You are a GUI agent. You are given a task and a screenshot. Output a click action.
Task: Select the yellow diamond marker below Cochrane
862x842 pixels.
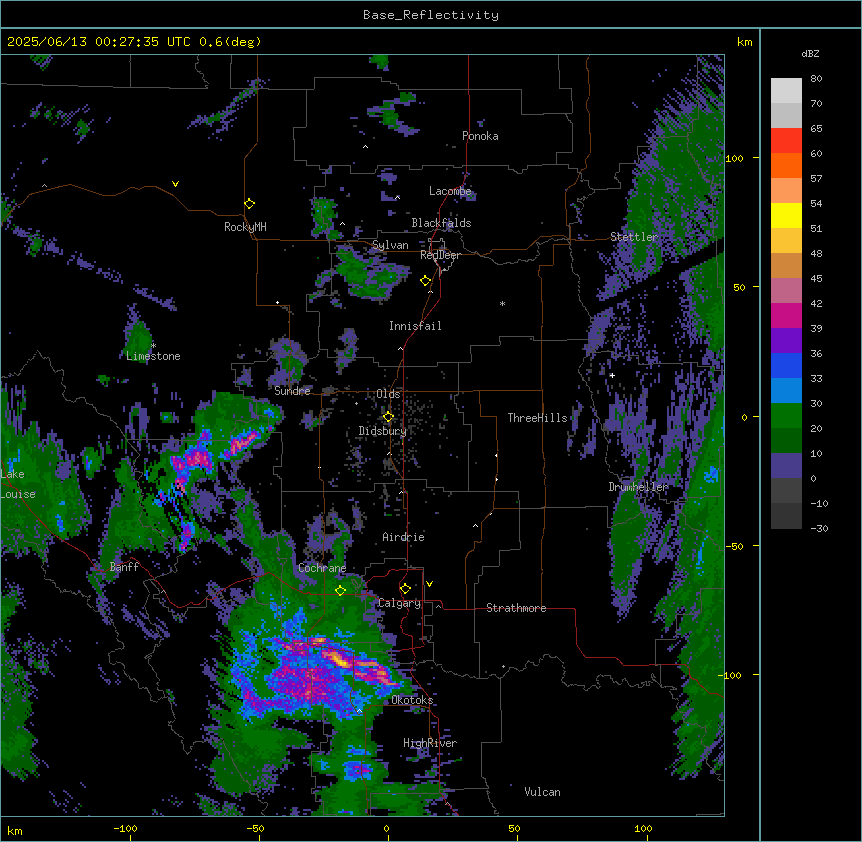[x=340, y=590]
